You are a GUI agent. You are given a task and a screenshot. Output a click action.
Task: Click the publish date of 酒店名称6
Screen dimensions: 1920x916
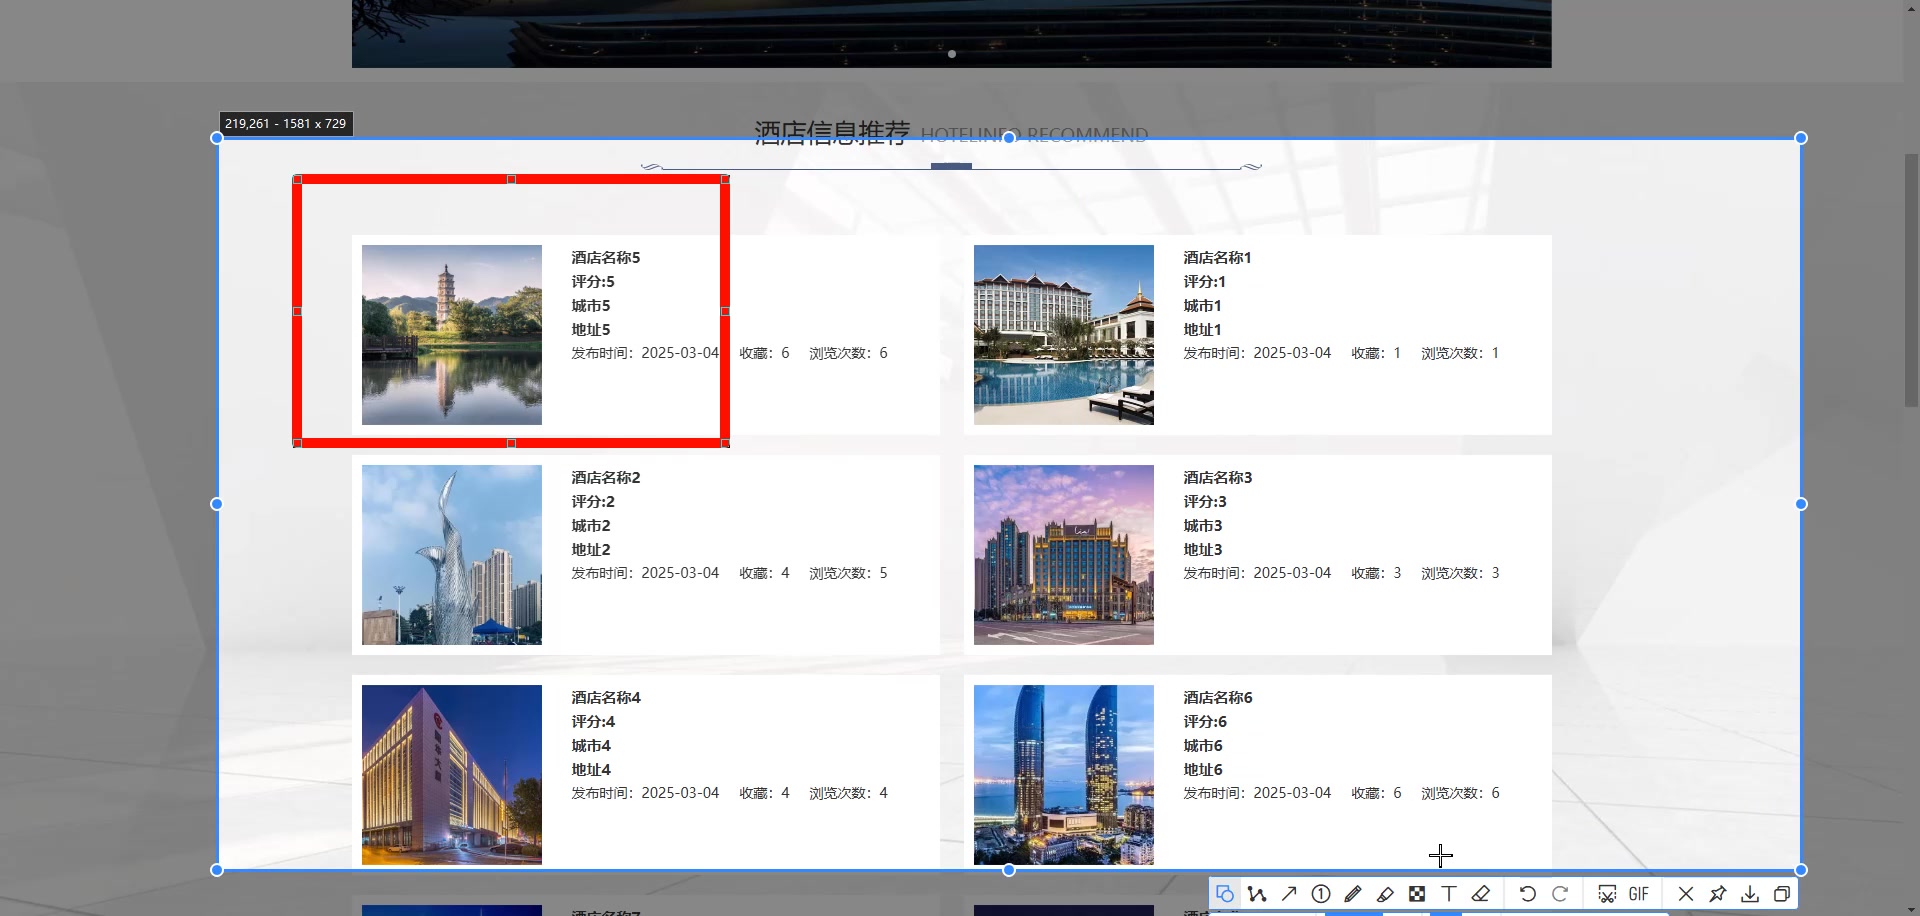pyautogui.click(x=1257, y=793)
